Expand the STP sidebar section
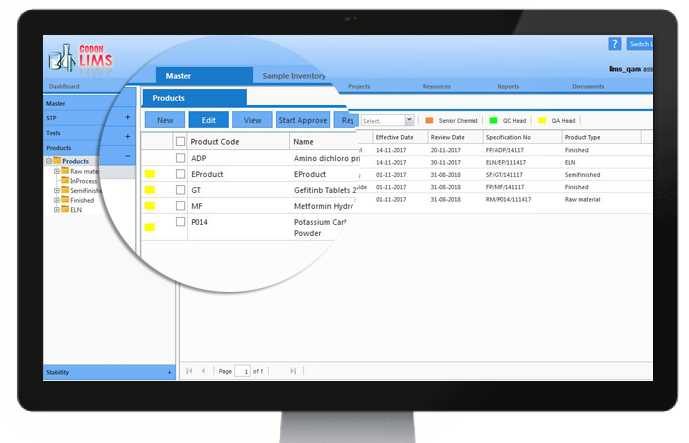Image resolution: width=689 pixels, height=443 pixels. (x=127, y=118)
